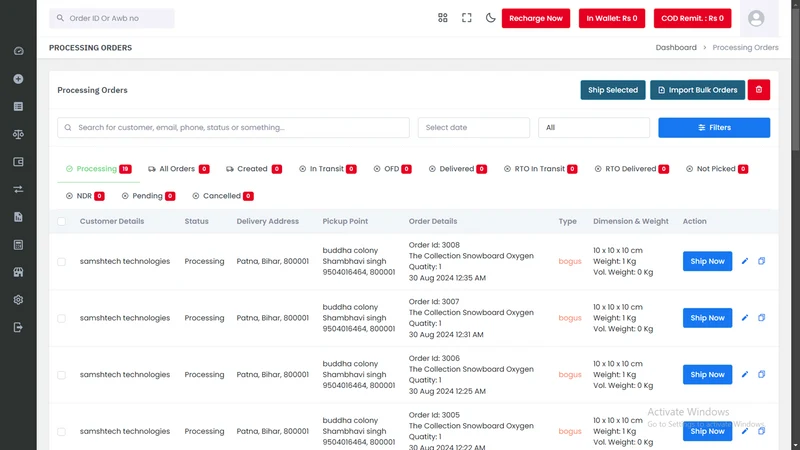The width and height of the screenshot is (800, 450).
Task: Click the add-order plus icon in sidebar
Action: click(x=18, y=79)
